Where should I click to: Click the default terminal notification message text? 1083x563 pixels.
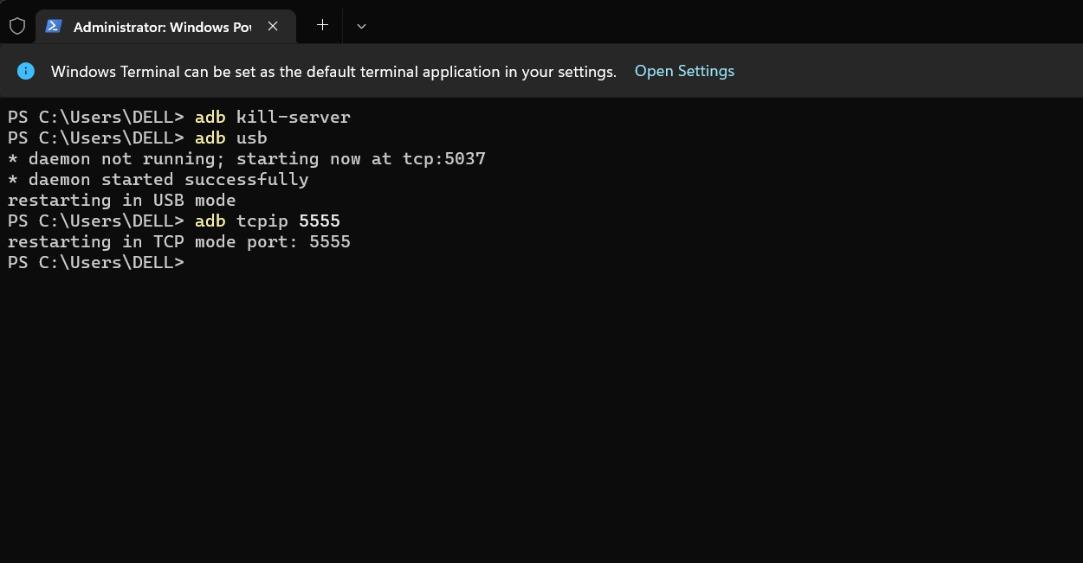(334, 72)
